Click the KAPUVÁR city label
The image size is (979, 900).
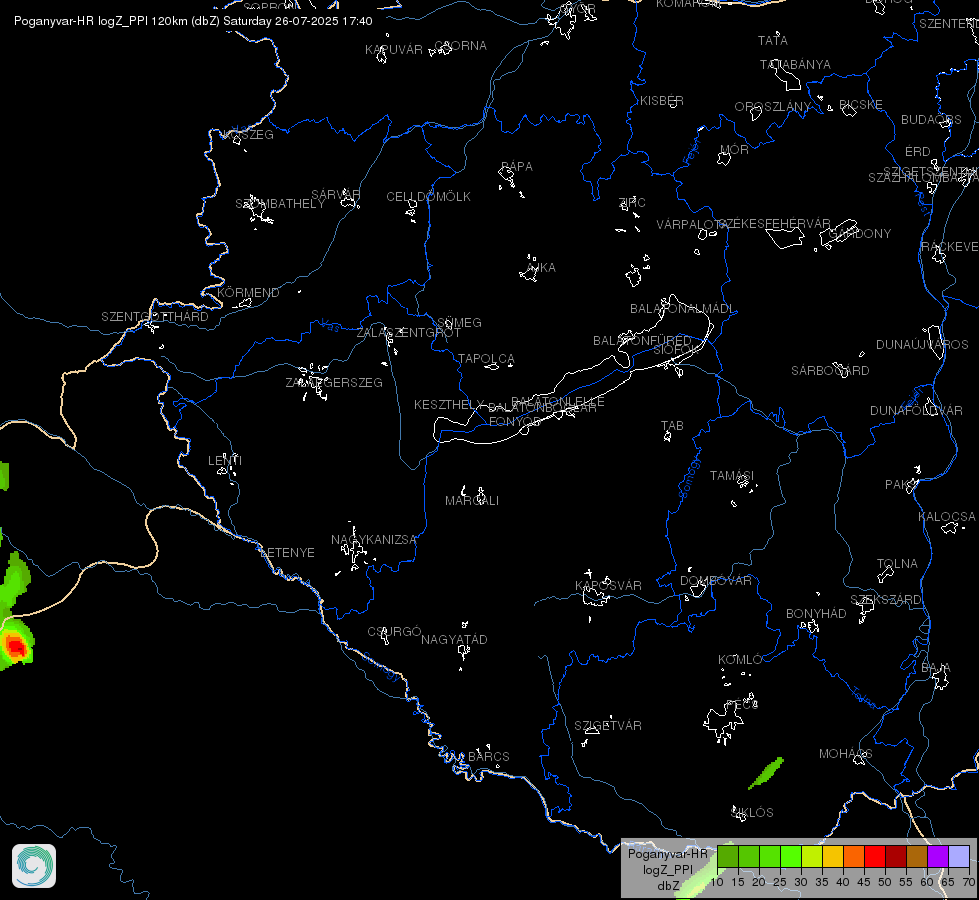pyautogui.click(x=394, y=50)
